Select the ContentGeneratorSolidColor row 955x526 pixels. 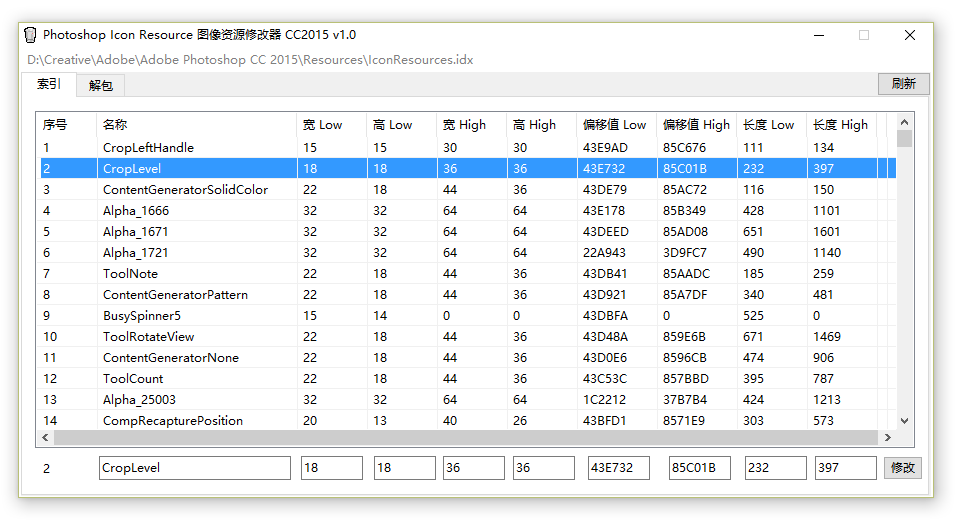click(465, 189)
